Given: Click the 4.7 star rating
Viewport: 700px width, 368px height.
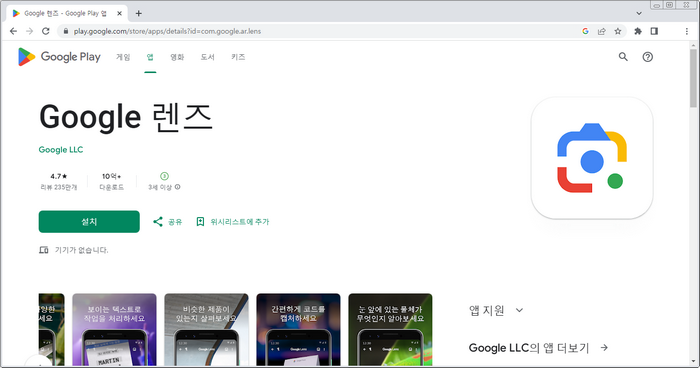Looking at the screenshot, I should tap(58, 176).
